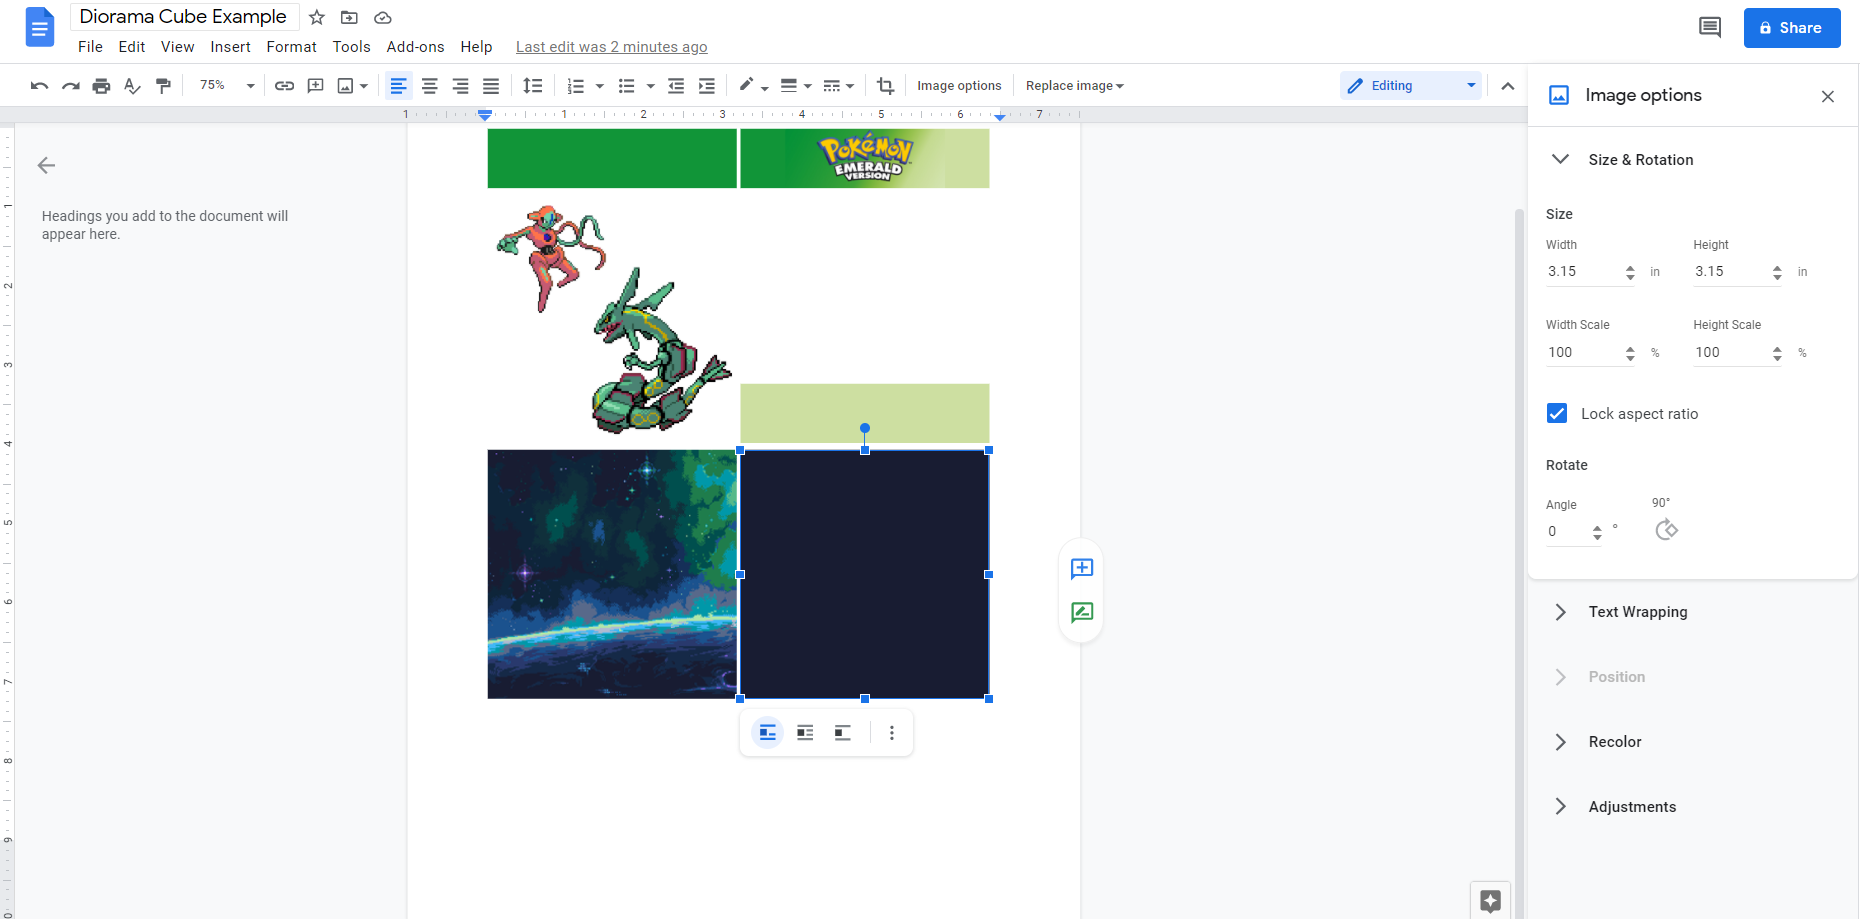
Task: Open the Insert menu
Action: (x=230, y=46)
